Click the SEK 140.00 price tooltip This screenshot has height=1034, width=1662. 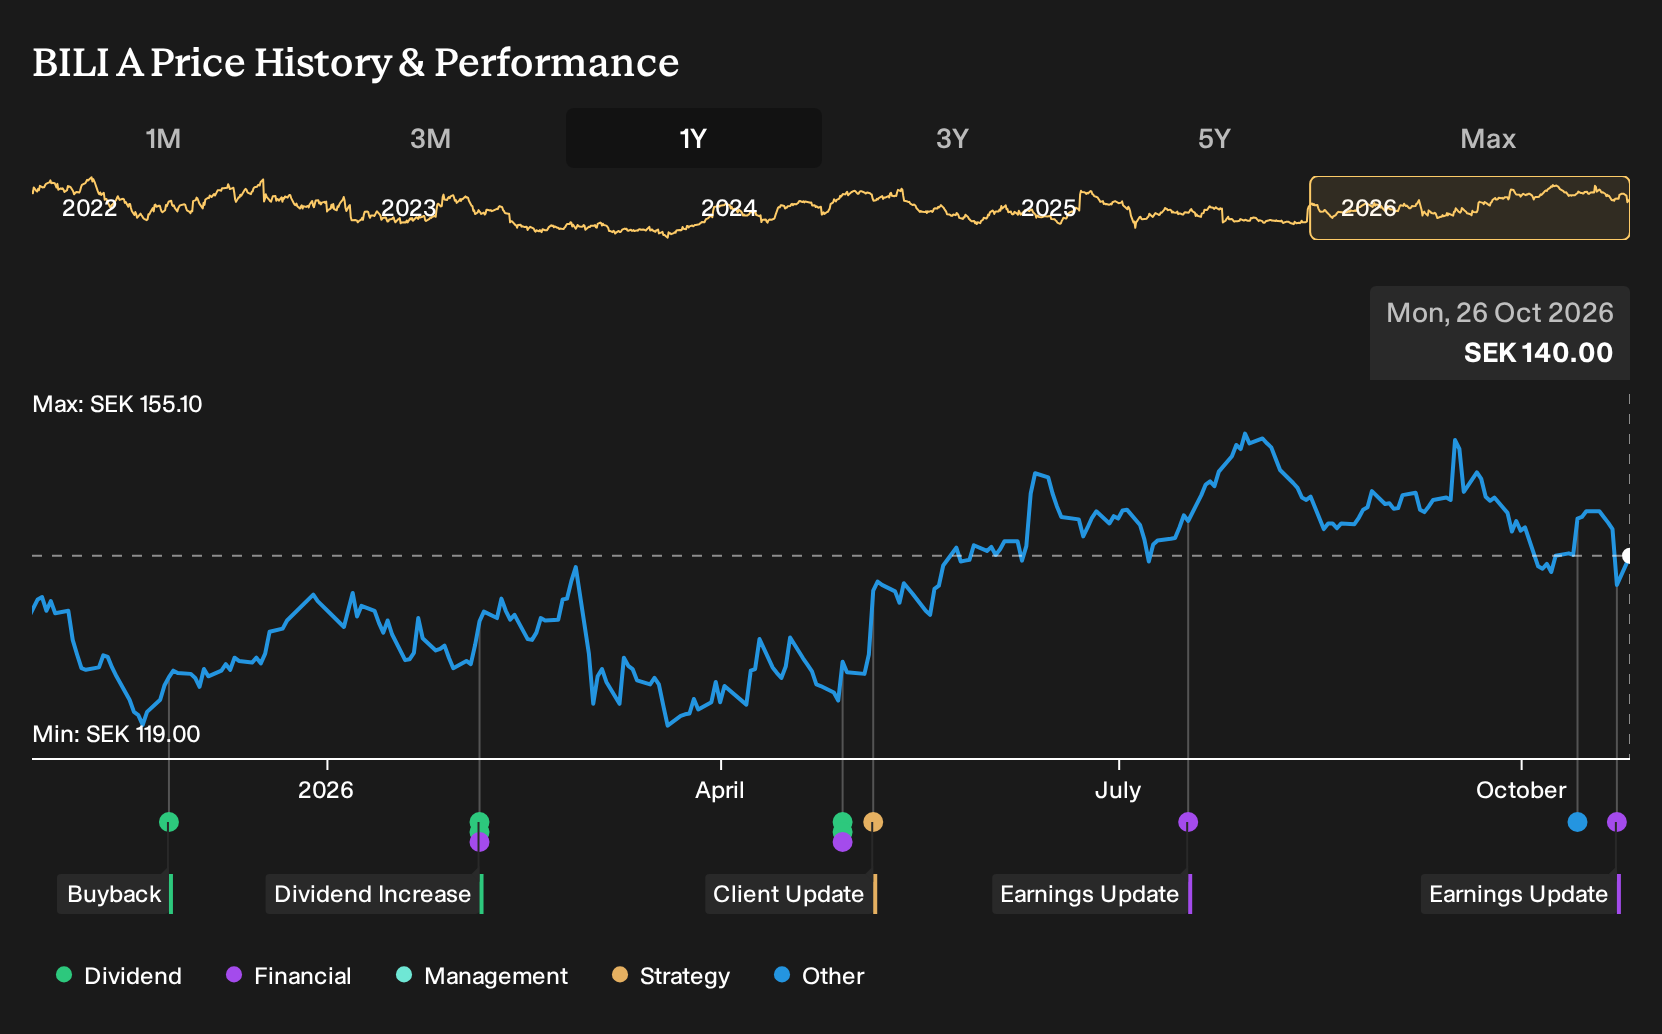coord(1500,333)
